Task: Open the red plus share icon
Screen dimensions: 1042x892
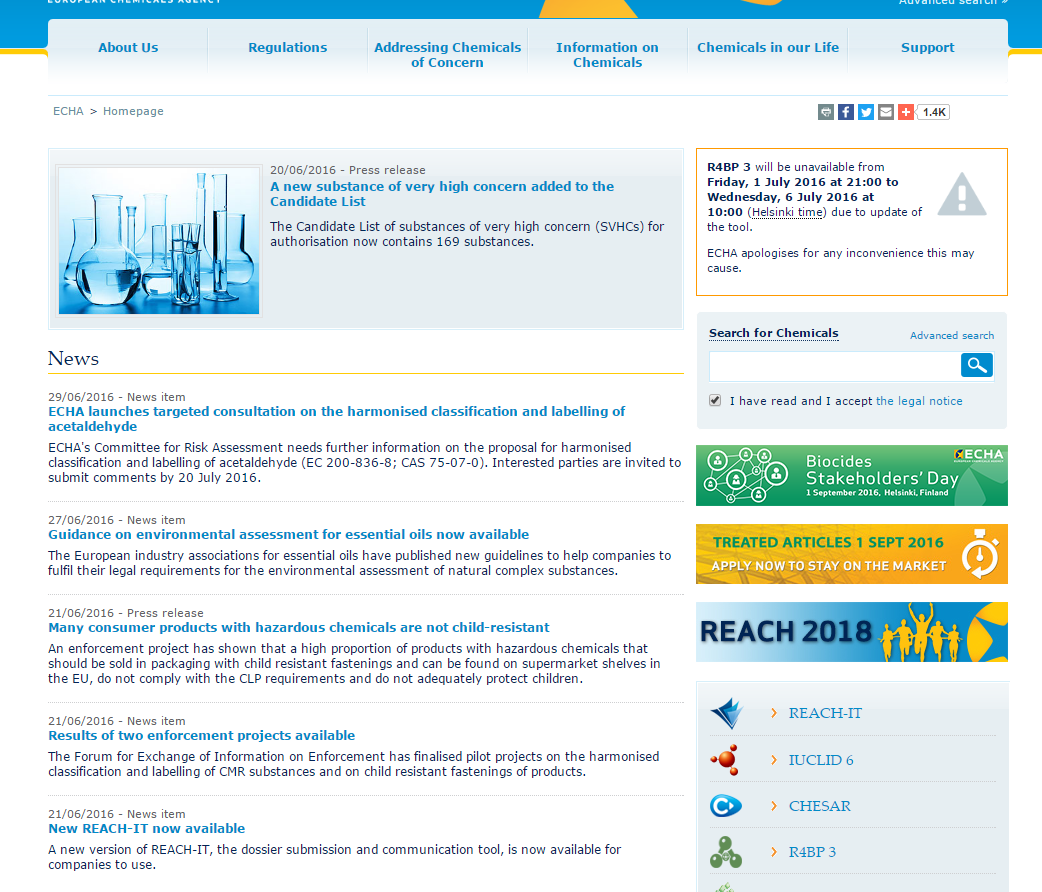Action: point(906,112)
